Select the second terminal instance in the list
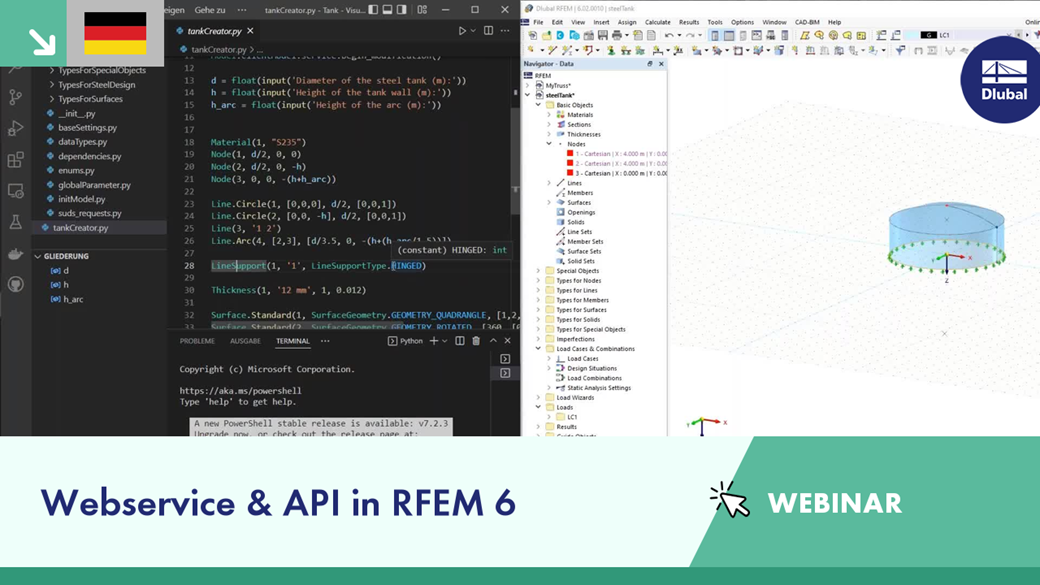1040x585 pixels. (505, 373)
